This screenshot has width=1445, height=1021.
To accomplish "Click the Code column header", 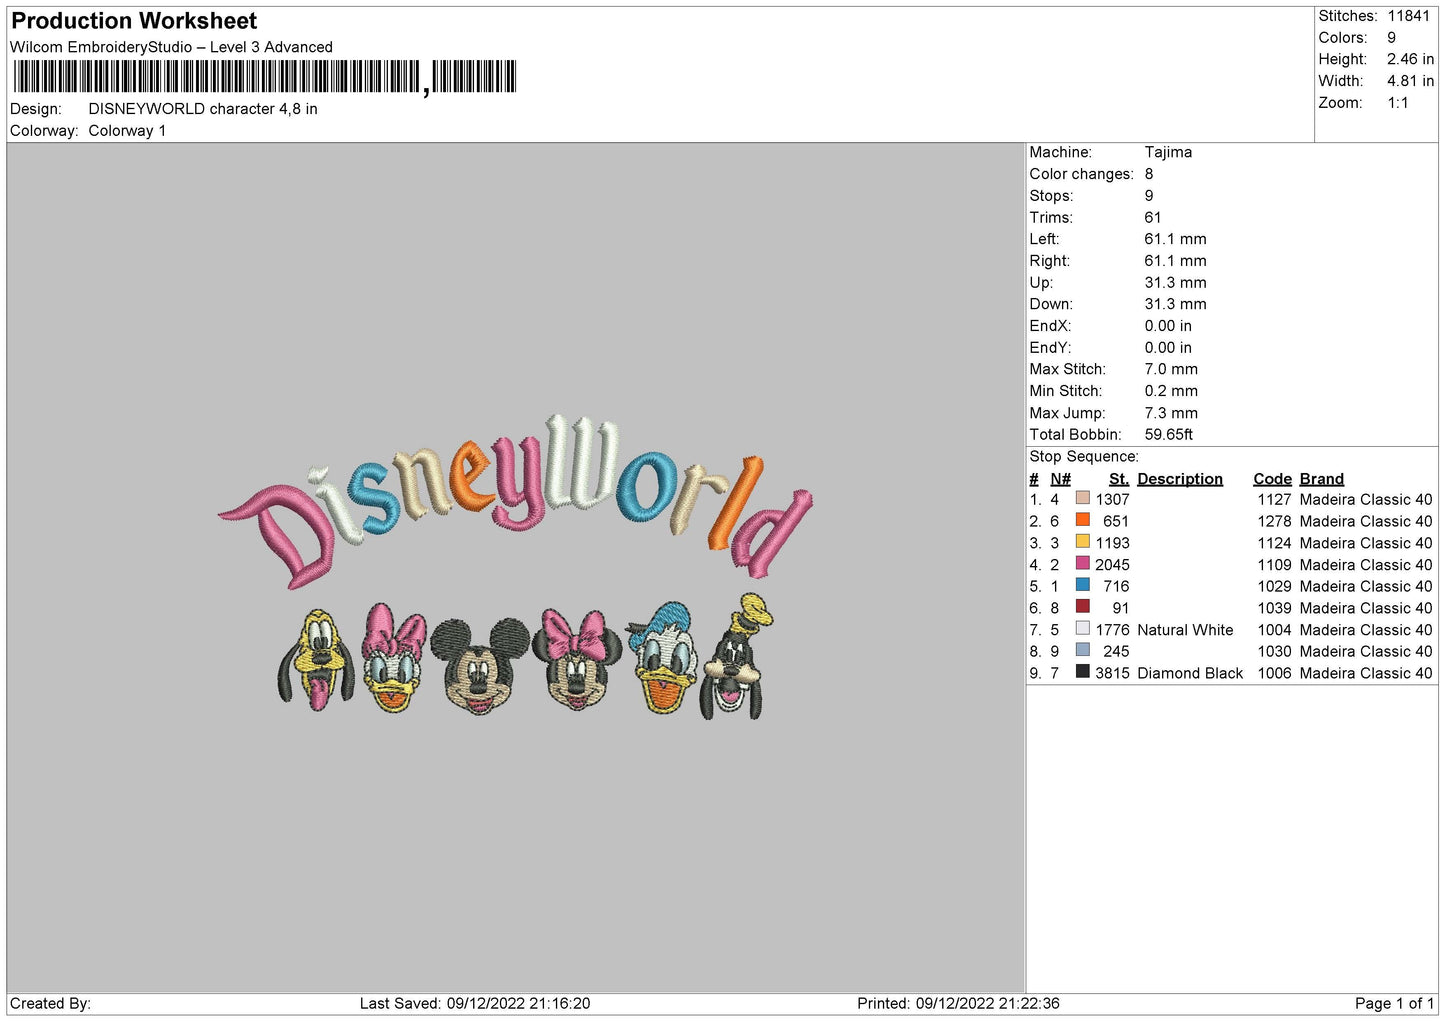I will pos(1272,479).
